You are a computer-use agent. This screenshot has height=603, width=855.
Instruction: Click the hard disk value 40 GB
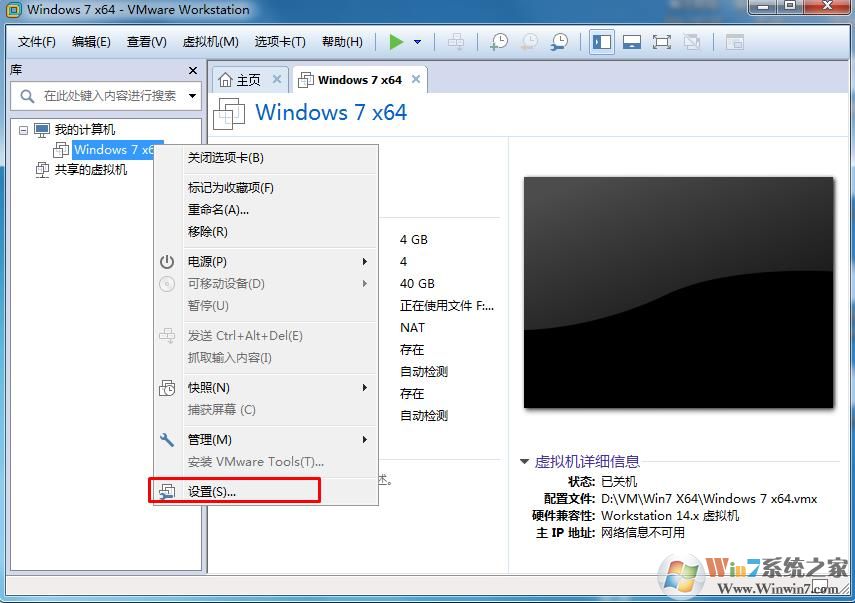(417, 284)
